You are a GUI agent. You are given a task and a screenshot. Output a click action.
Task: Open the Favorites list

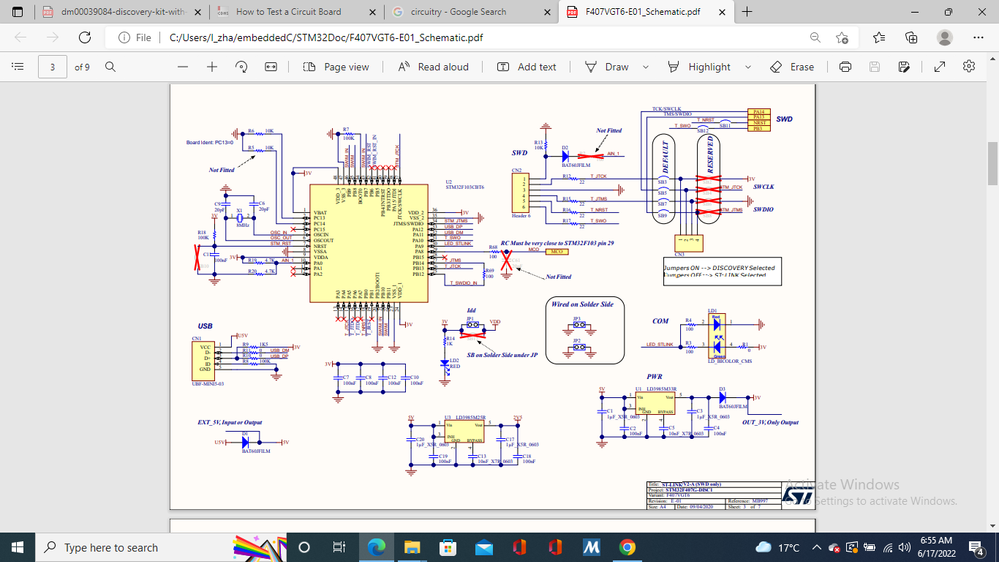point(879,38)
